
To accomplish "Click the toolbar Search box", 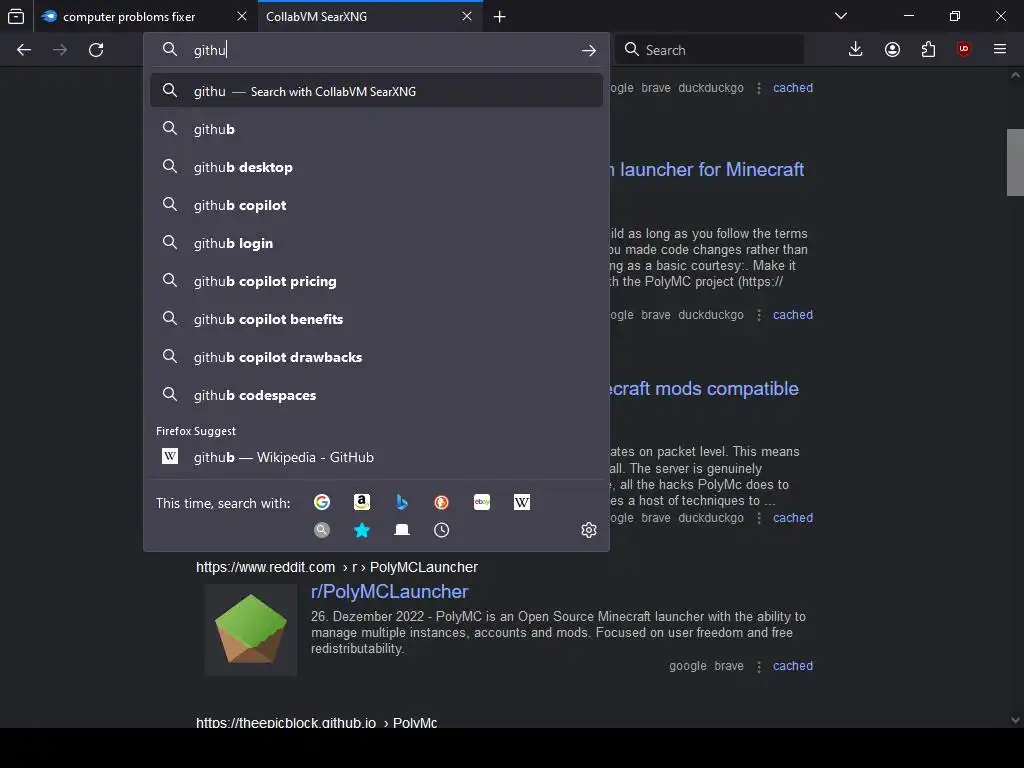I will click(x=710, y=50).
